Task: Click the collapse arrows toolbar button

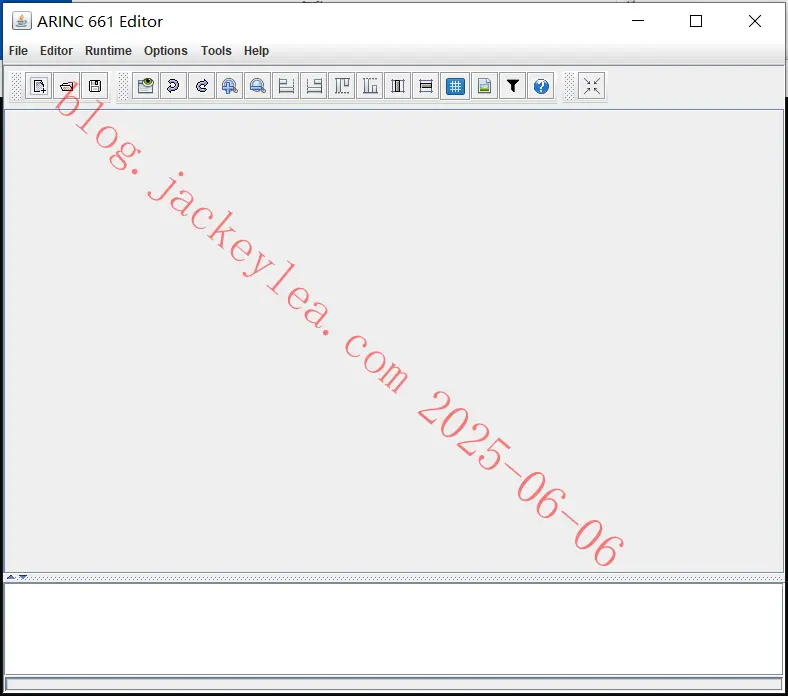Action: coord(592,86)
